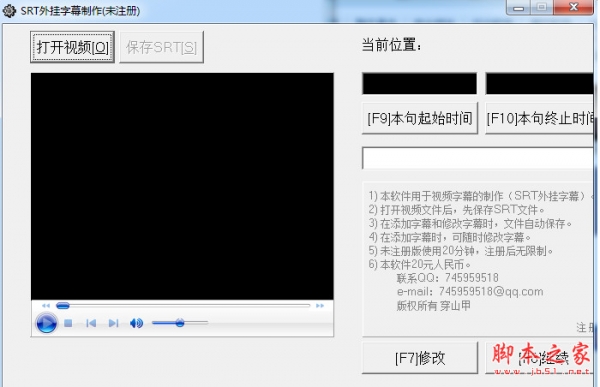
Task: Jump to previous track icon
Action: coord(91,323)
